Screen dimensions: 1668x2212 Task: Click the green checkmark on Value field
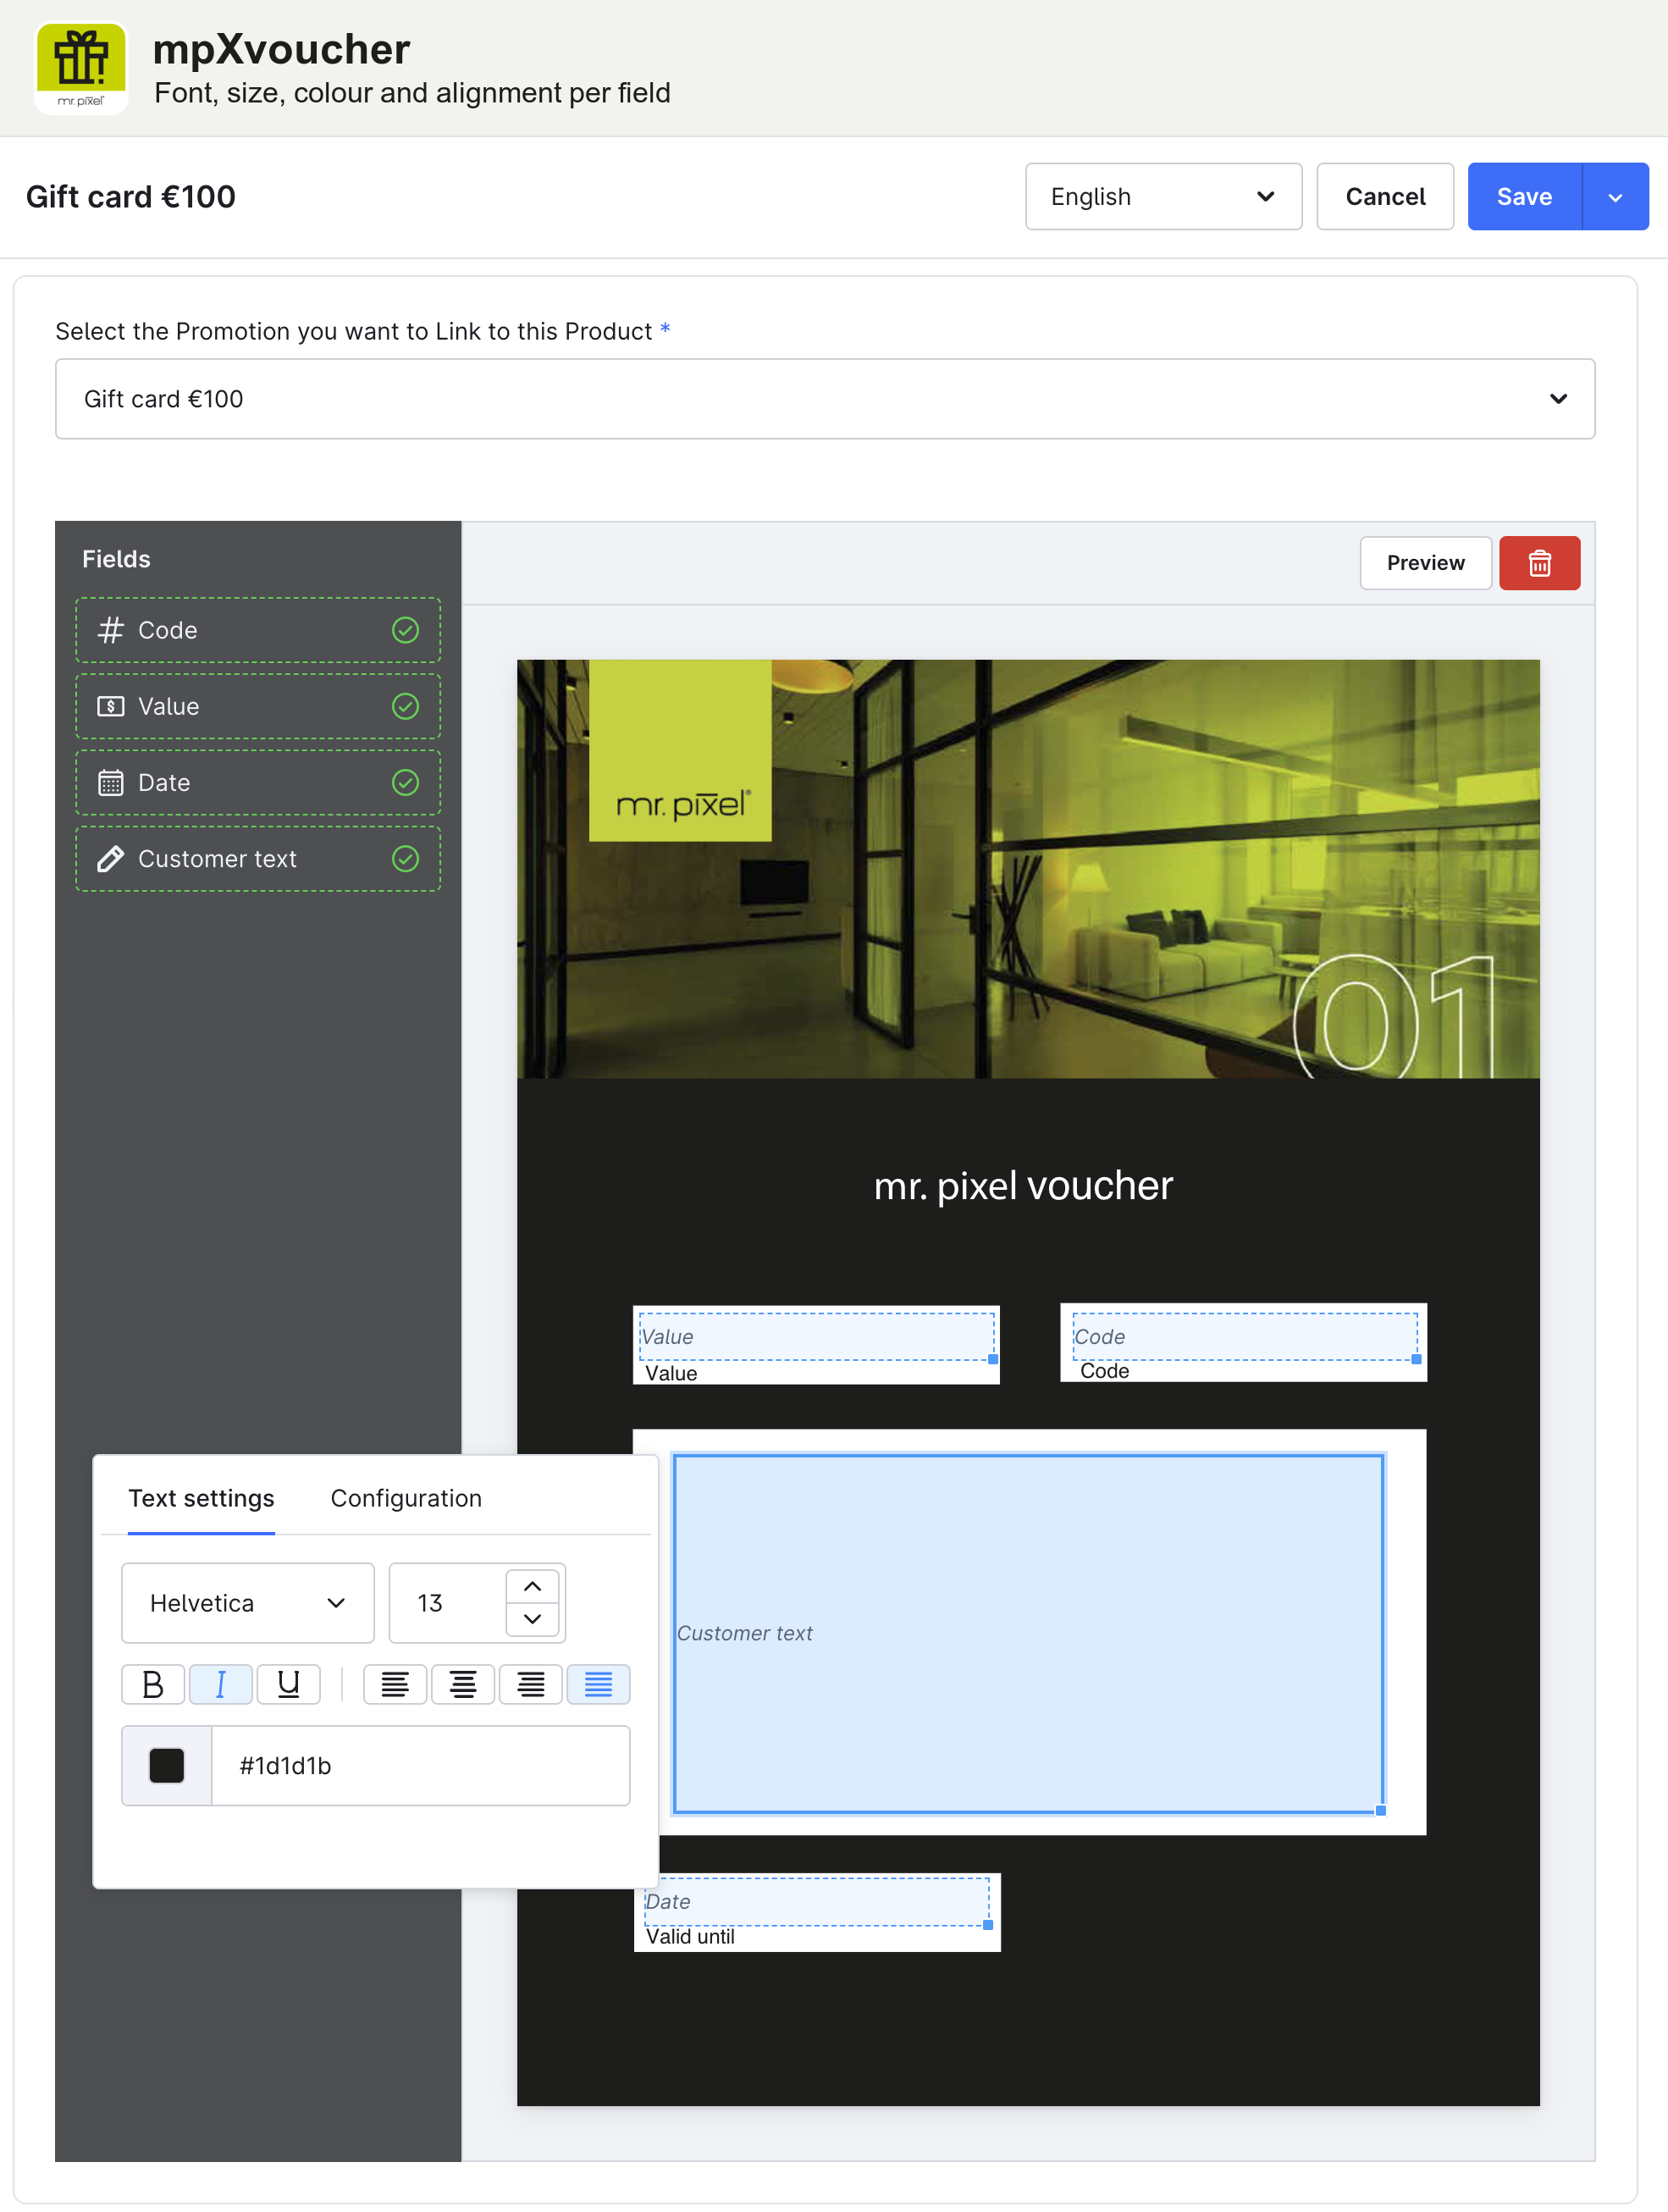[405, 706]
